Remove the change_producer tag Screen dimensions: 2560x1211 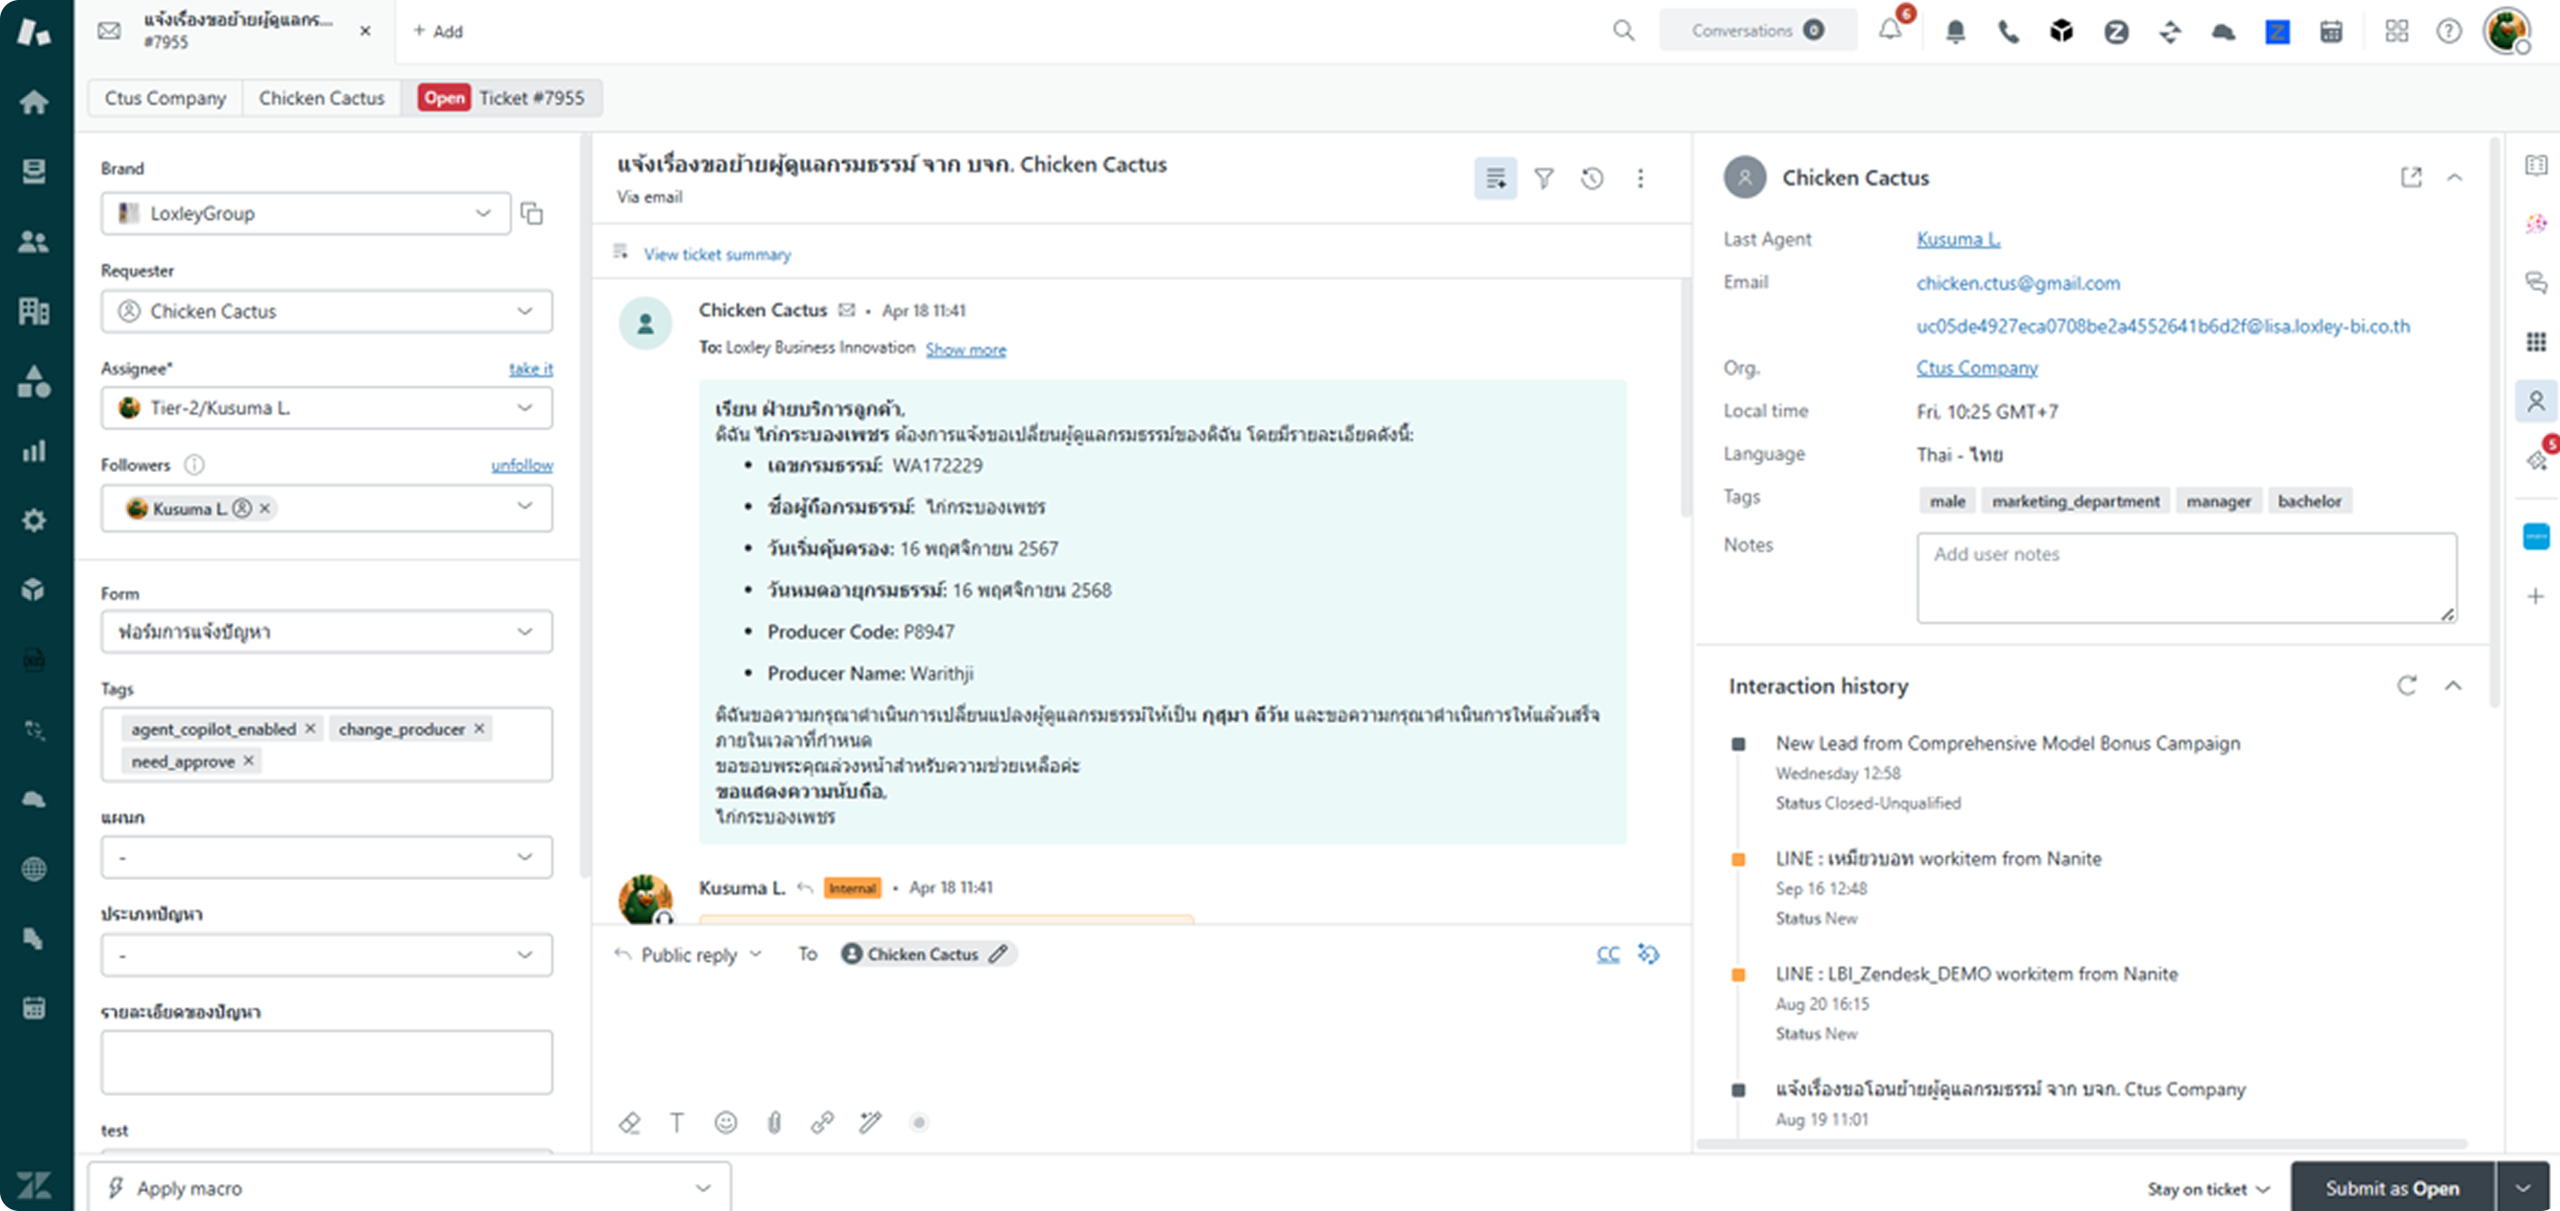pyautogui.click(x=479, y=728)
